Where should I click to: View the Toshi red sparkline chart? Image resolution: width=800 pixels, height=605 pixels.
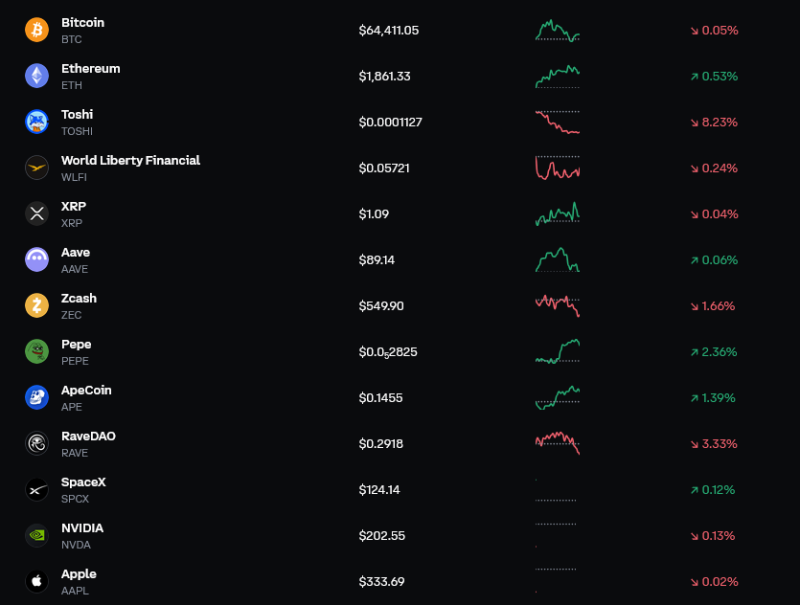point(557,122)
